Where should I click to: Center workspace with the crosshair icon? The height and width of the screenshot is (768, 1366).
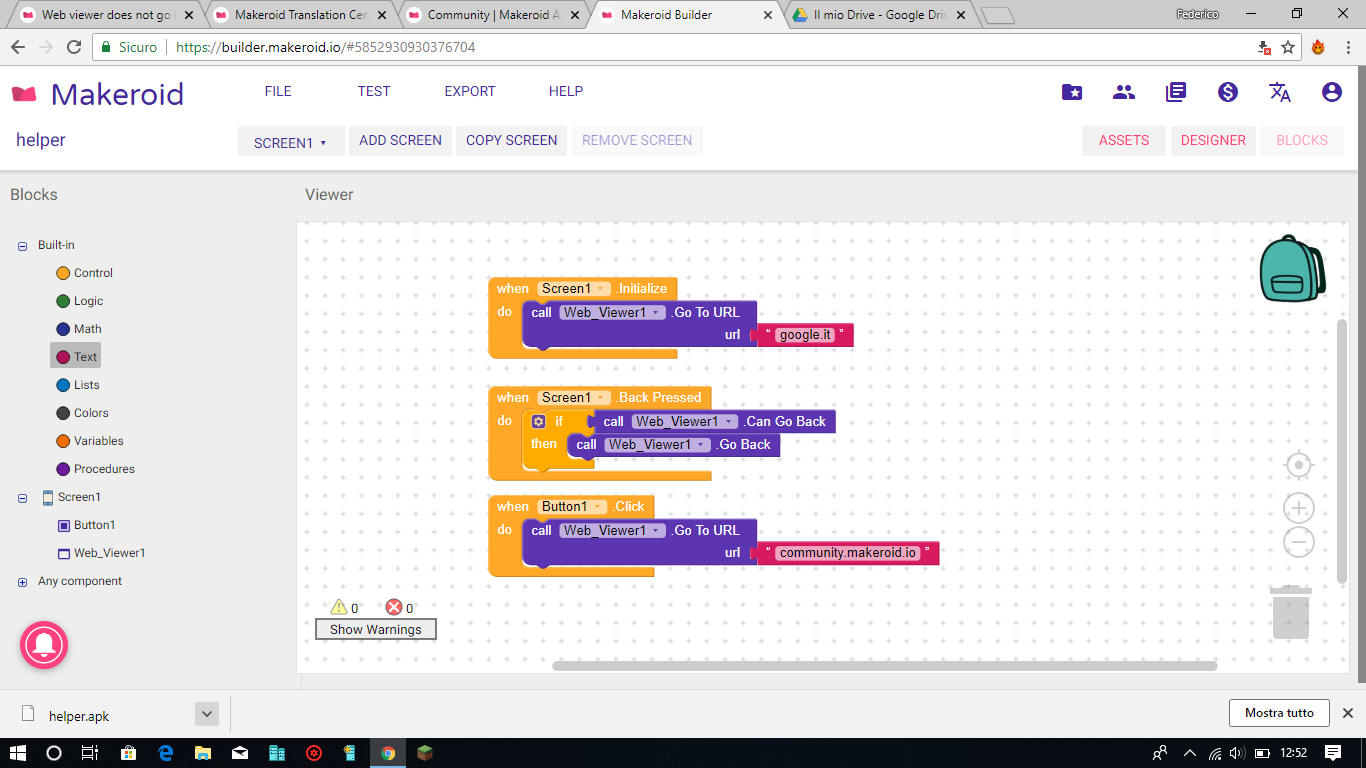[1298, 466]
